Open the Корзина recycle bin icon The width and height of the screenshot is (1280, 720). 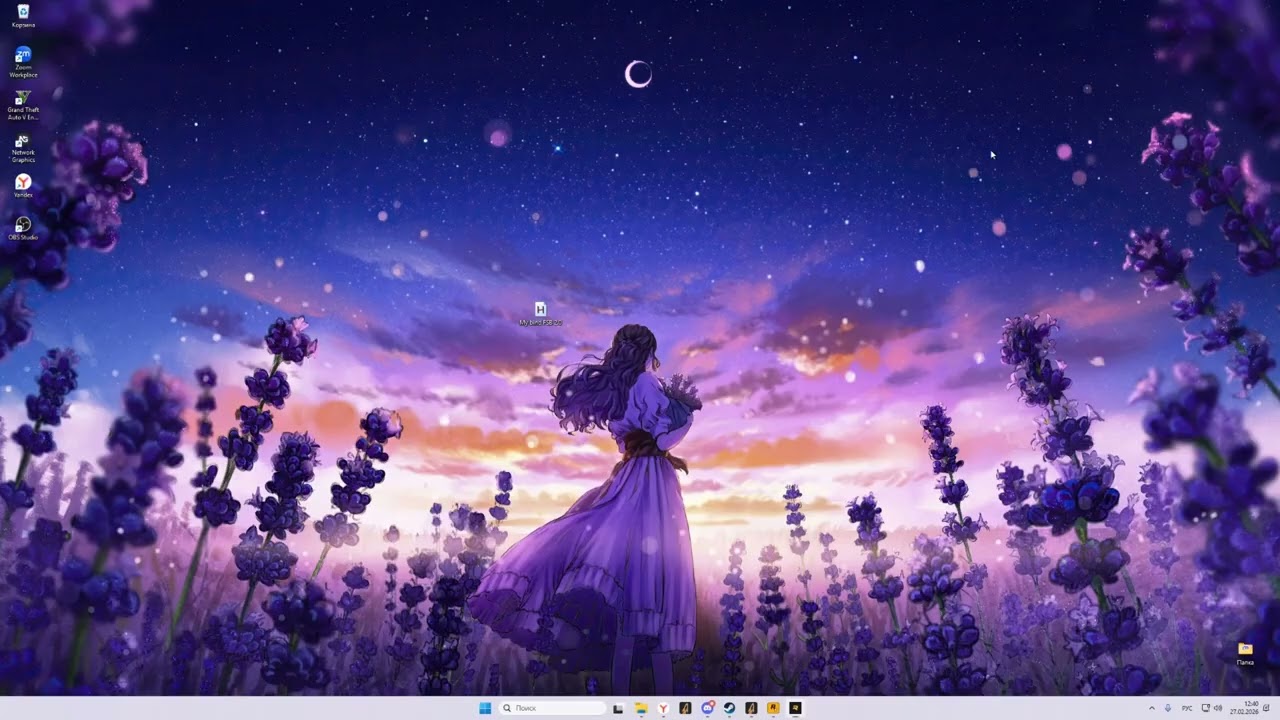(x=23, y=15)
